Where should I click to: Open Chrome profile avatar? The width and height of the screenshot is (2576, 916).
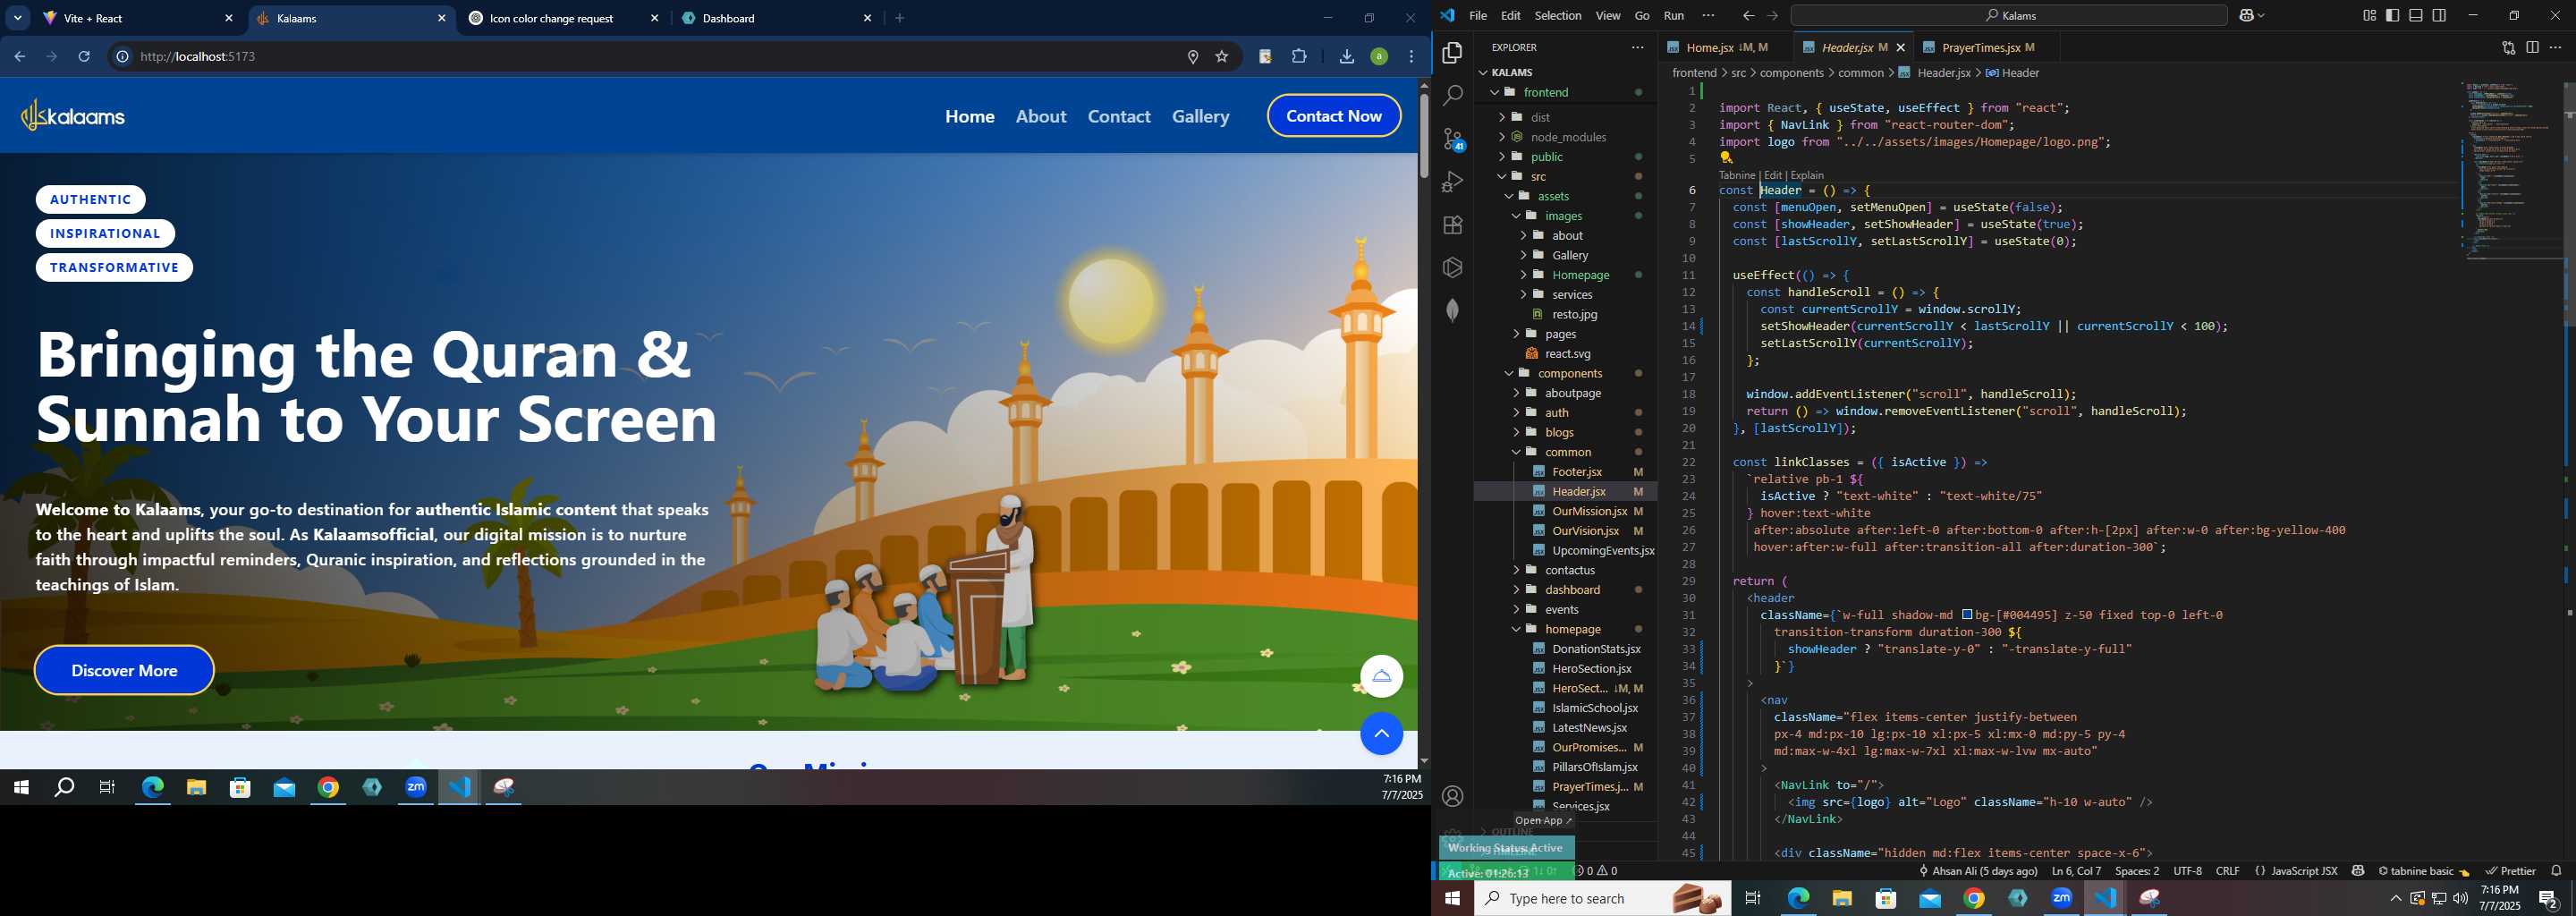(x=1379, y=57)
